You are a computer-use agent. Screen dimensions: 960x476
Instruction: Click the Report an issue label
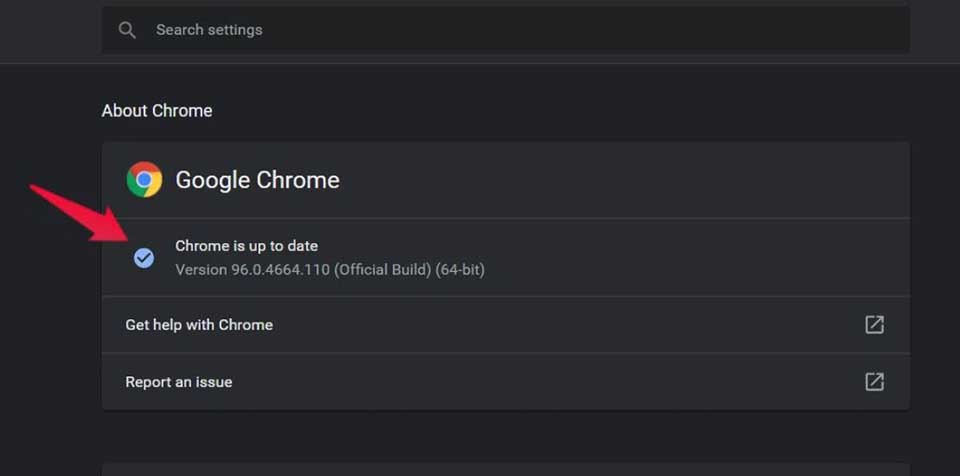179,382
